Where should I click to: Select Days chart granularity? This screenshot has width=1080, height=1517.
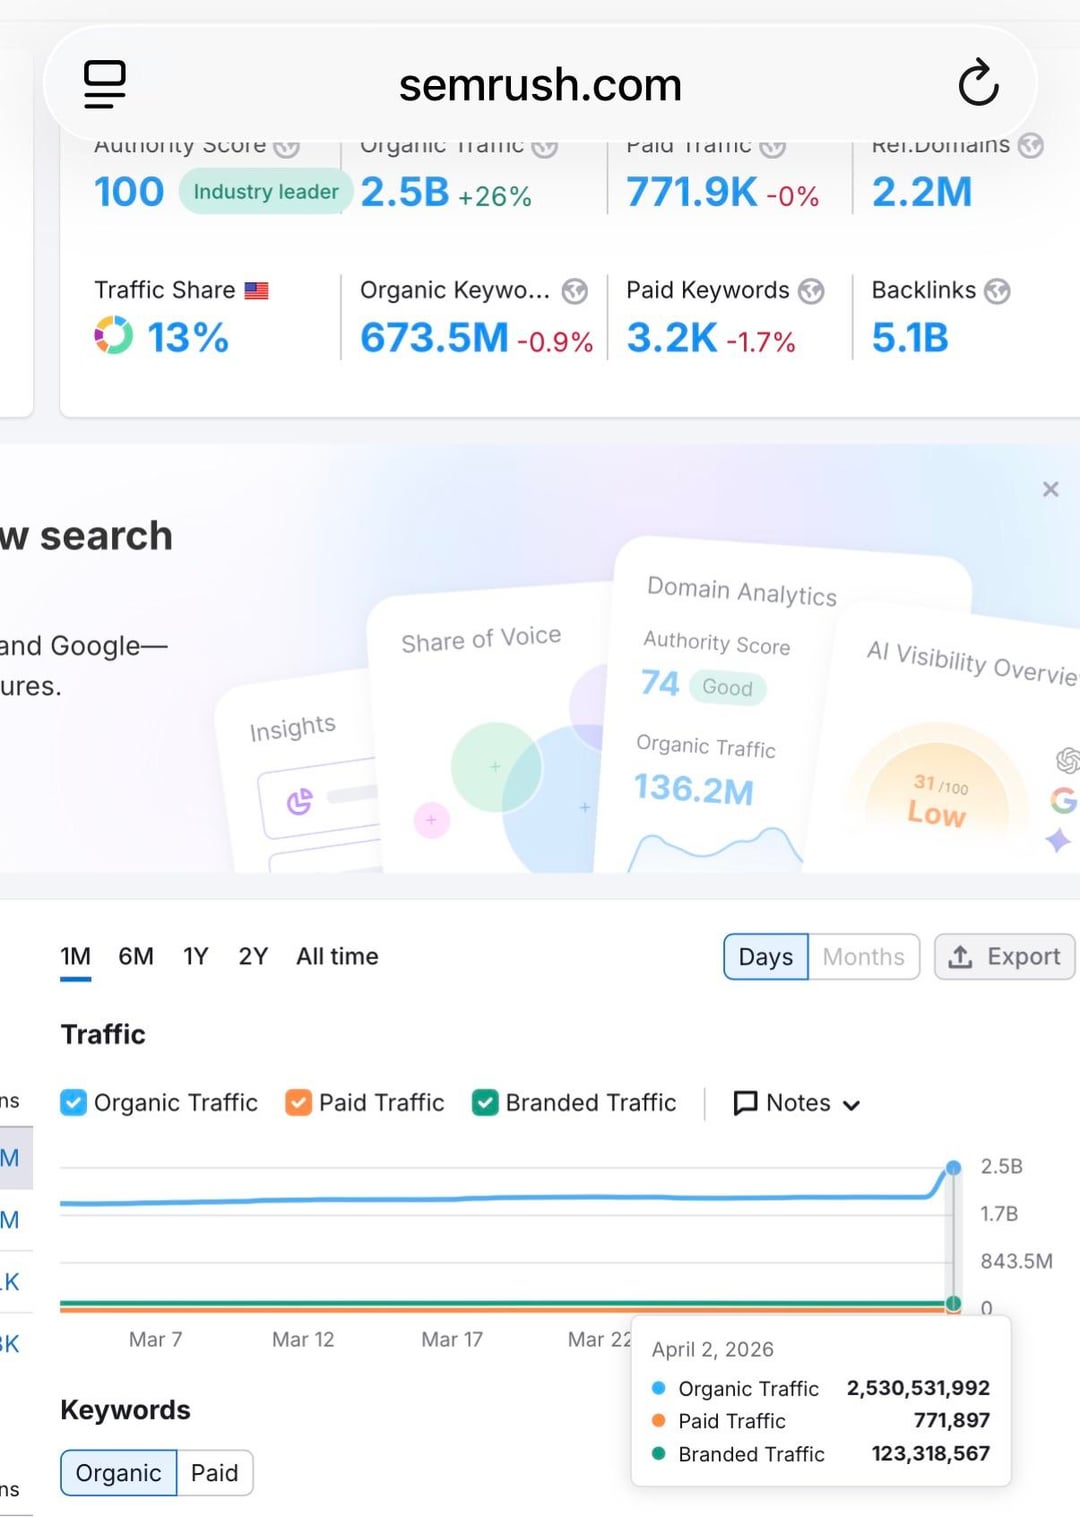pos(765,957)
